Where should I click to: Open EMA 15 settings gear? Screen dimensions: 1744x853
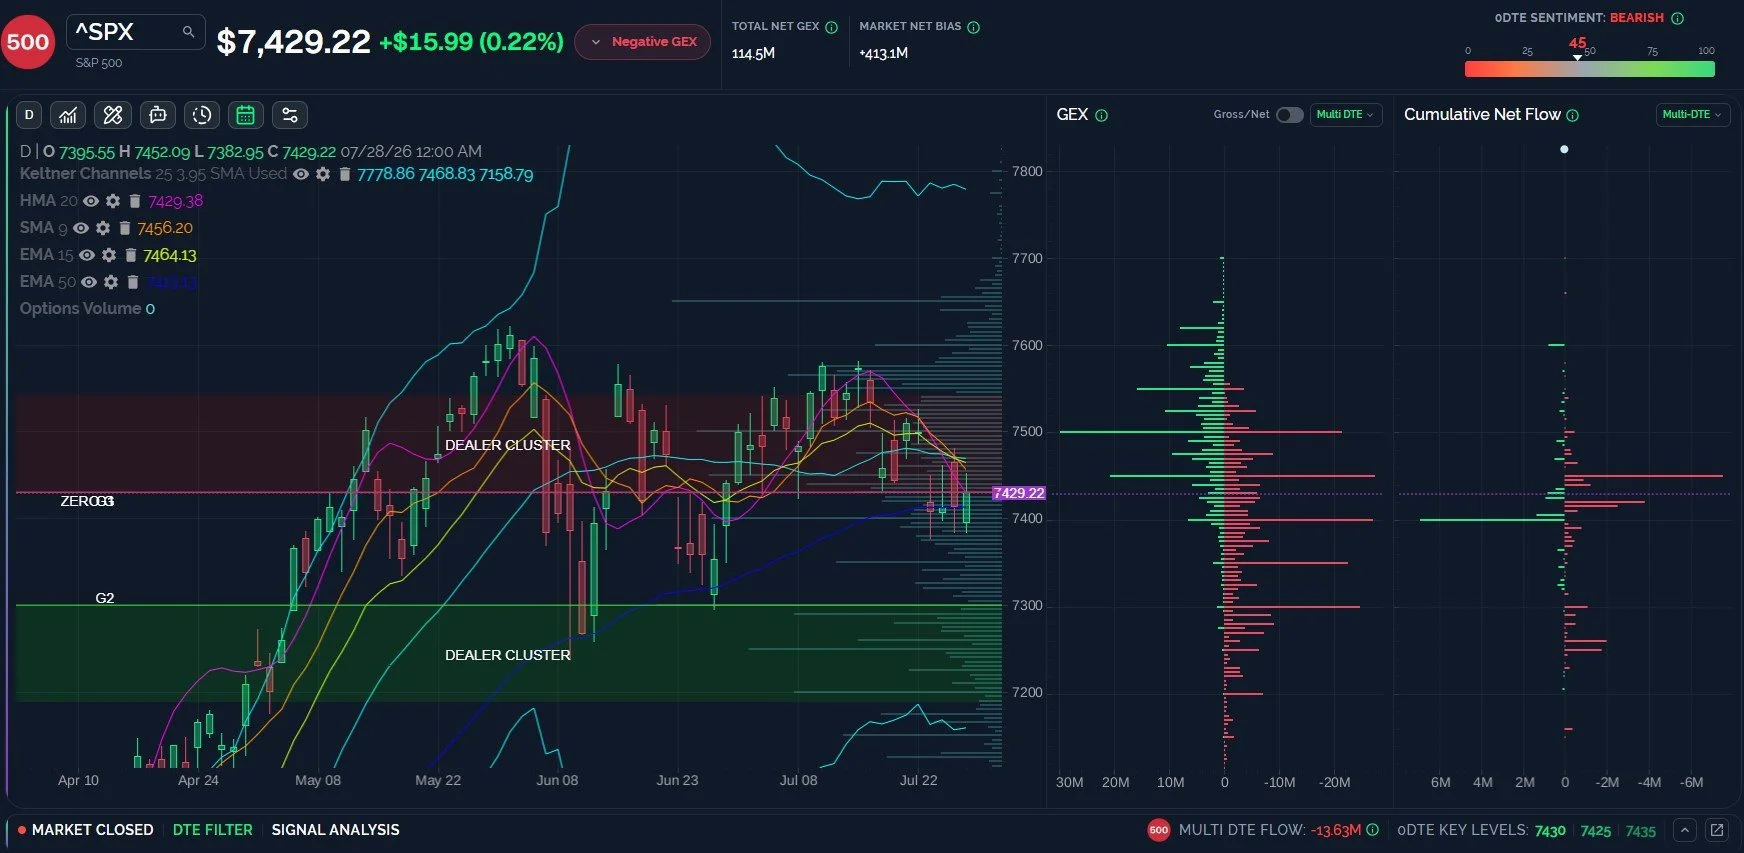point(109,255)
